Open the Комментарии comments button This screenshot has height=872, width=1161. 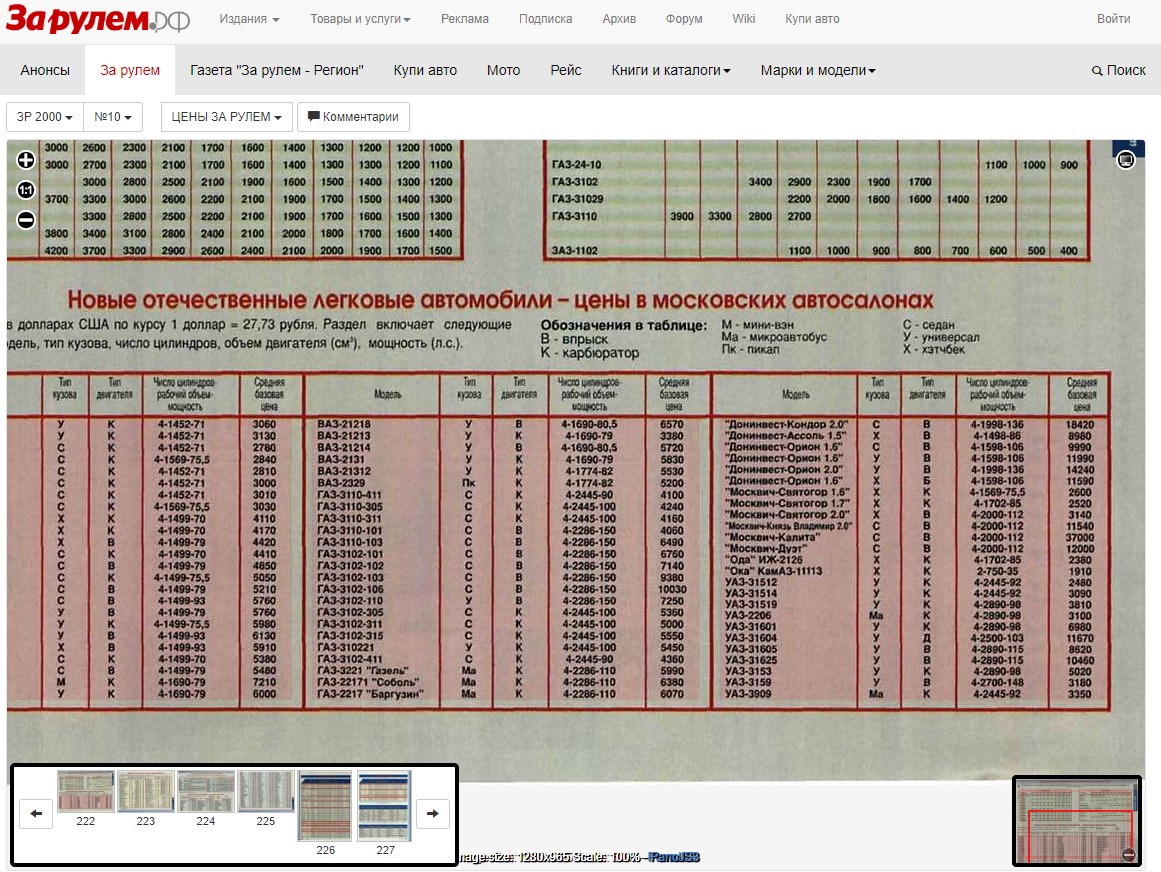pyautogui.click(x=353, y=117)
